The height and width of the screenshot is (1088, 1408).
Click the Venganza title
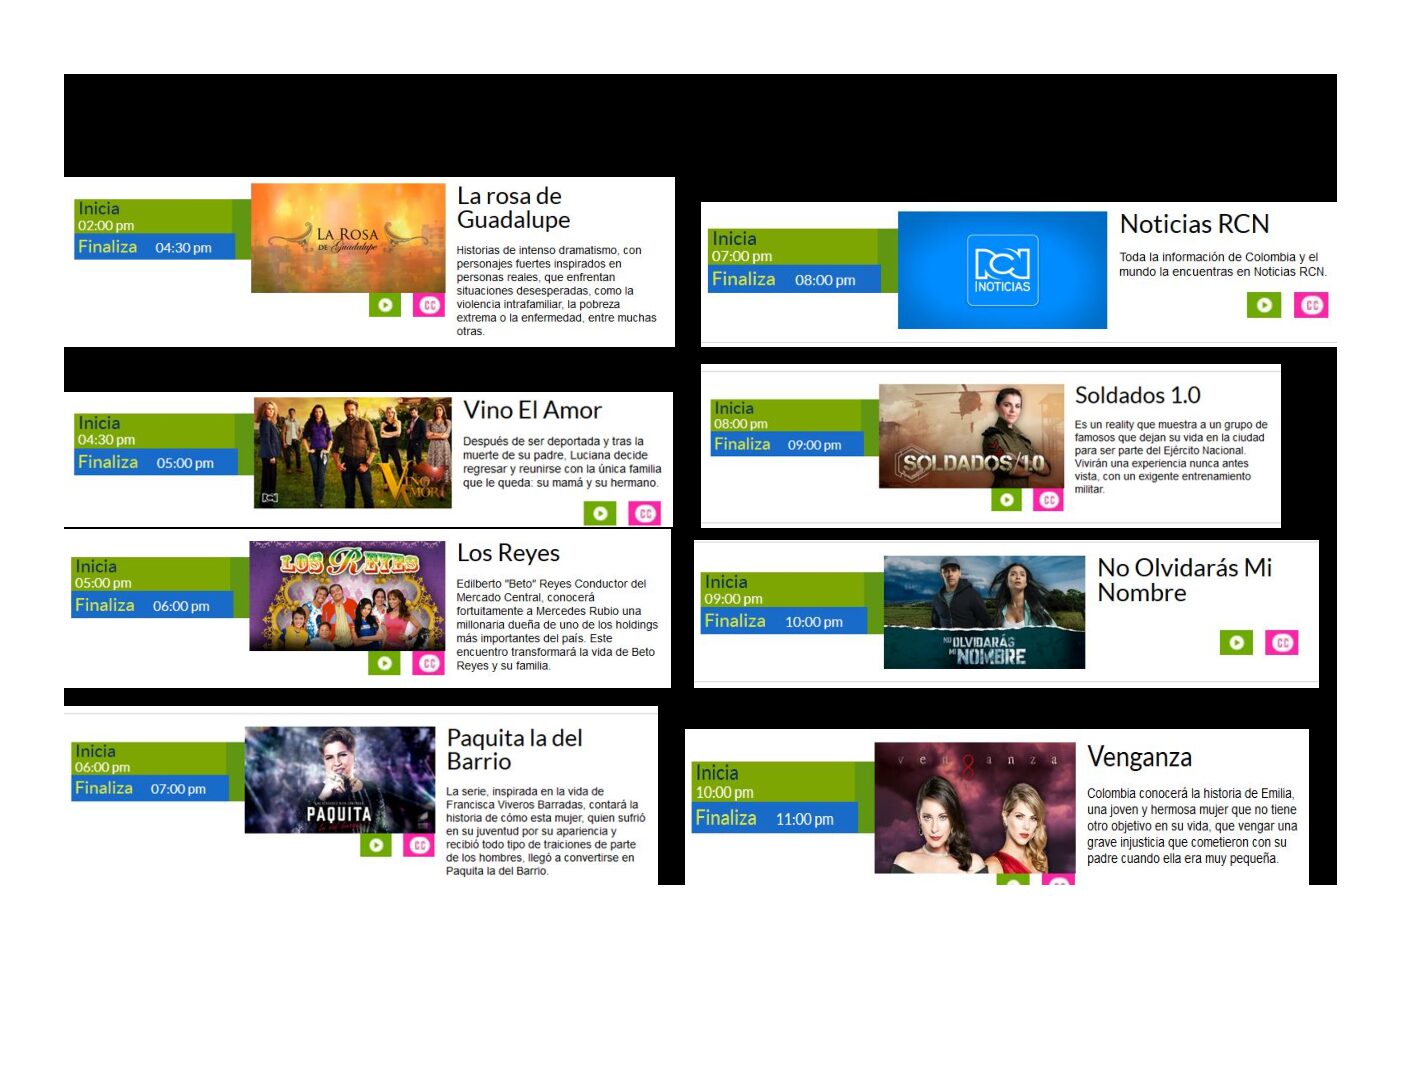click(1140, 757)
